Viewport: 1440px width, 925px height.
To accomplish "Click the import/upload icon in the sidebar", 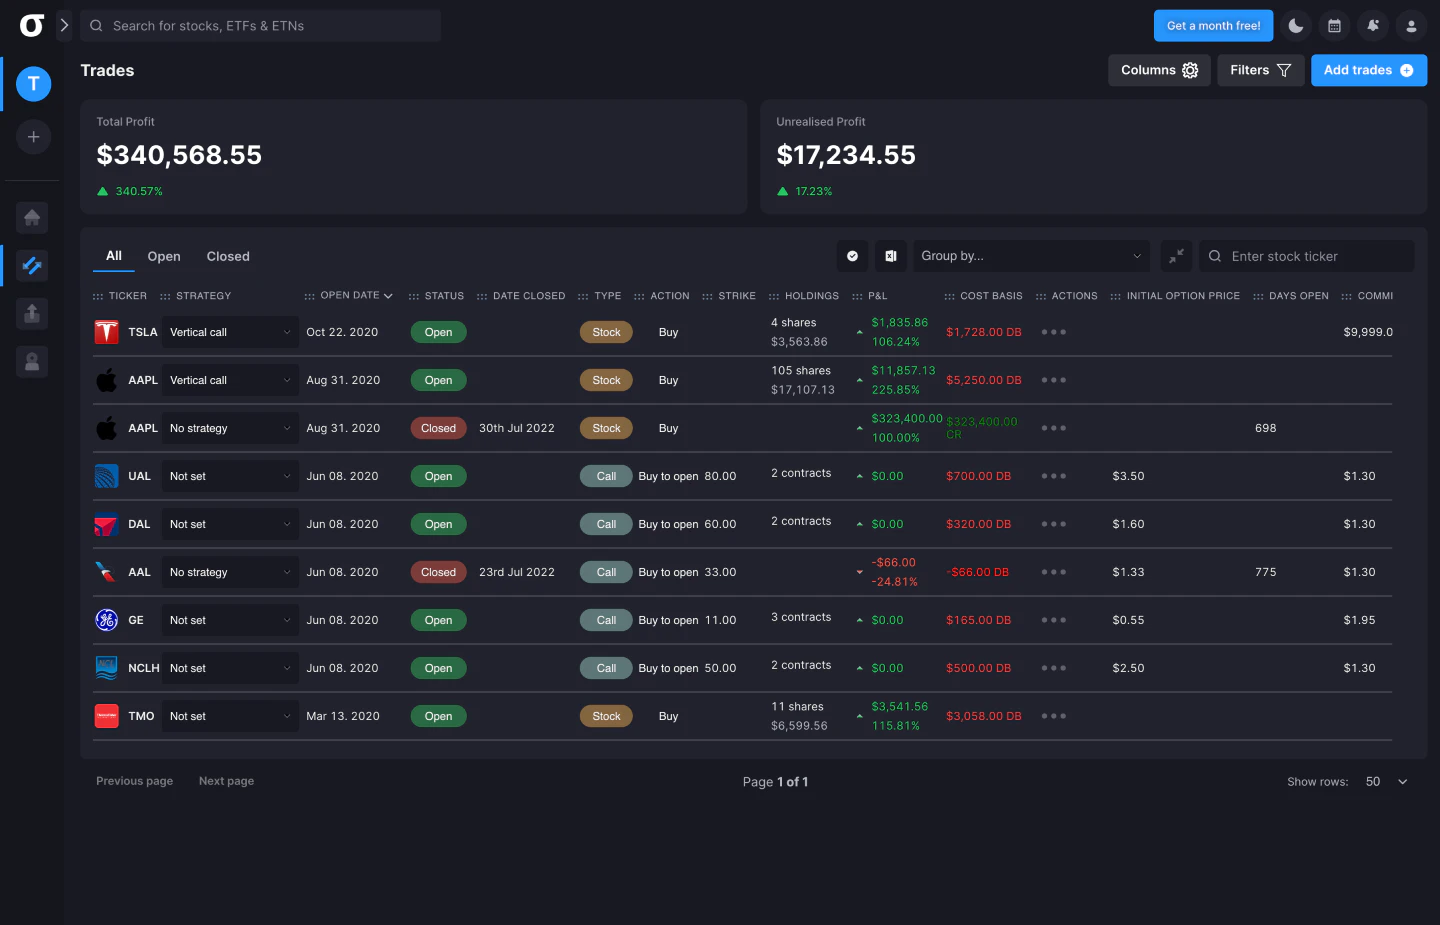I will coord(32,313).
